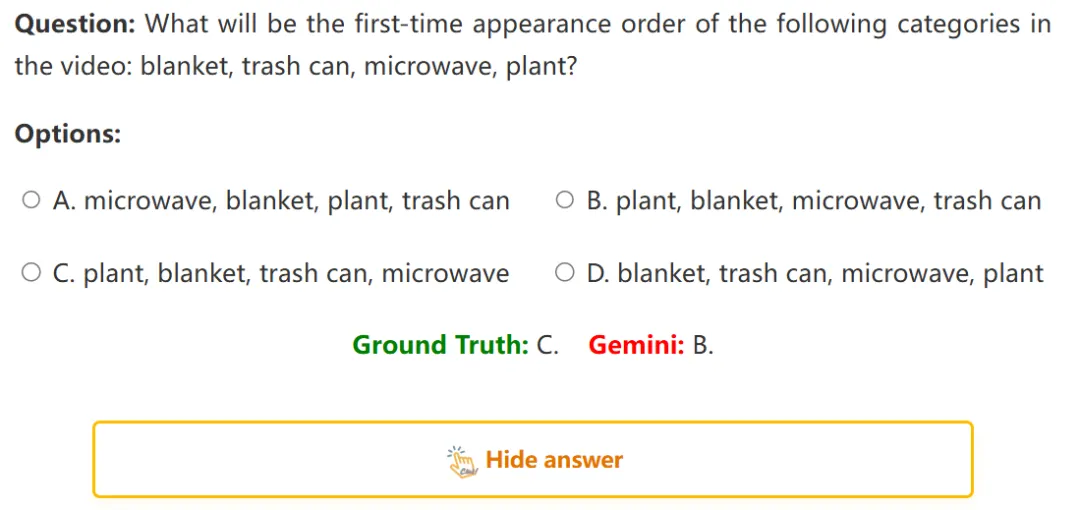The image size is (1080, 510).
Task: Click the bold Question heading
Action: click(x=76, y=25)
